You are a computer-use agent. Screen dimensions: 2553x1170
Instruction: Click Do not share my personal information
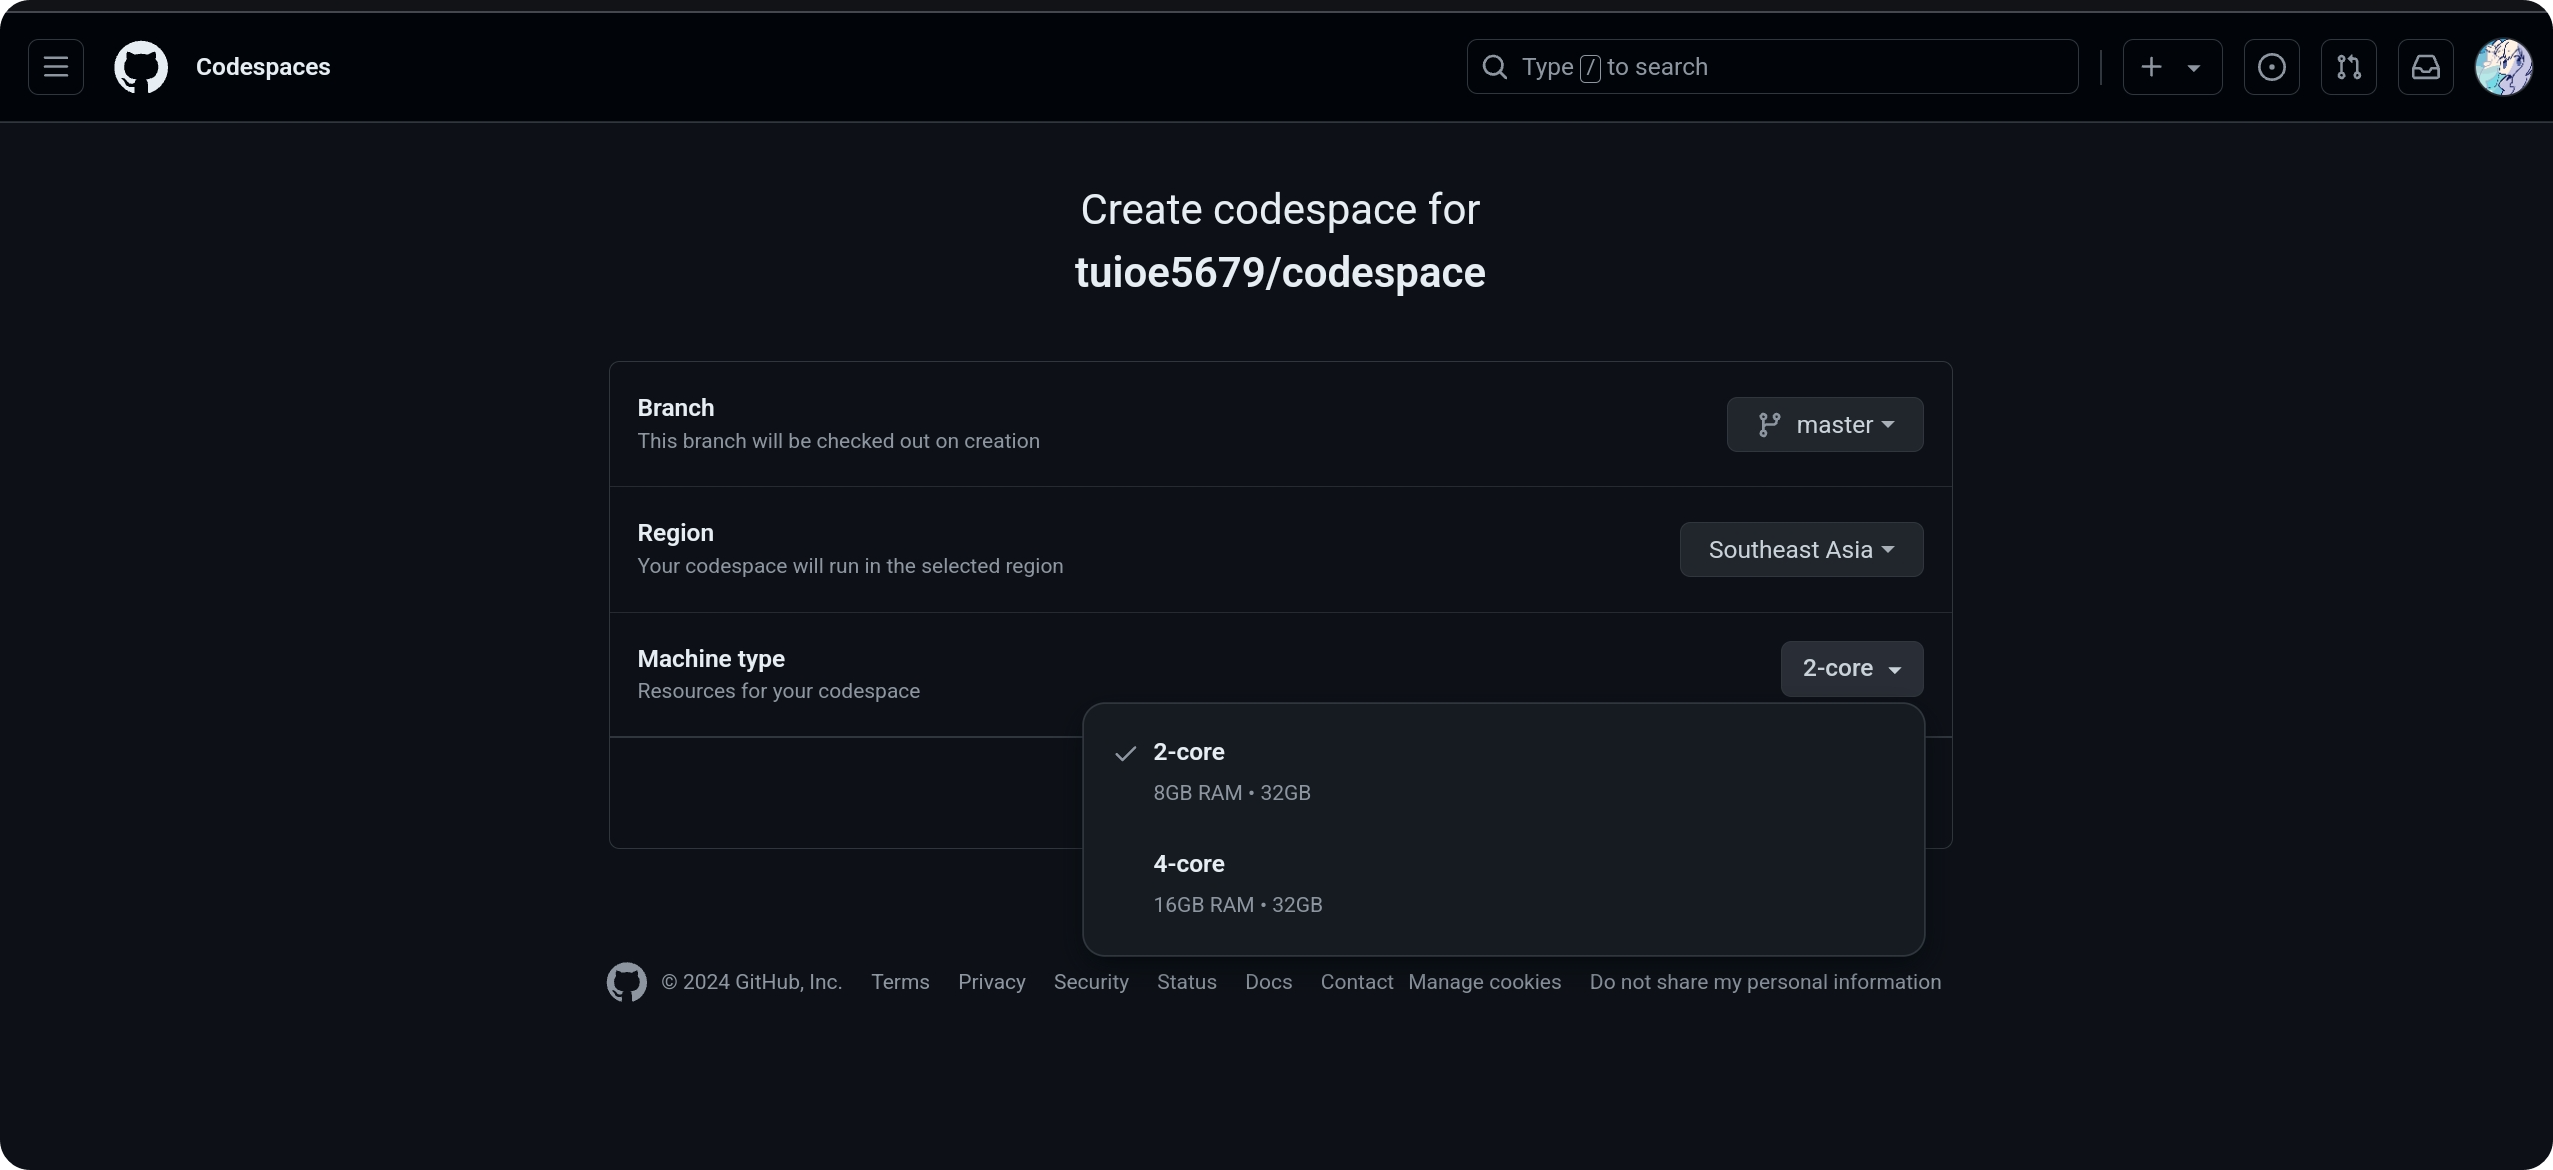tap(1765, 982)
